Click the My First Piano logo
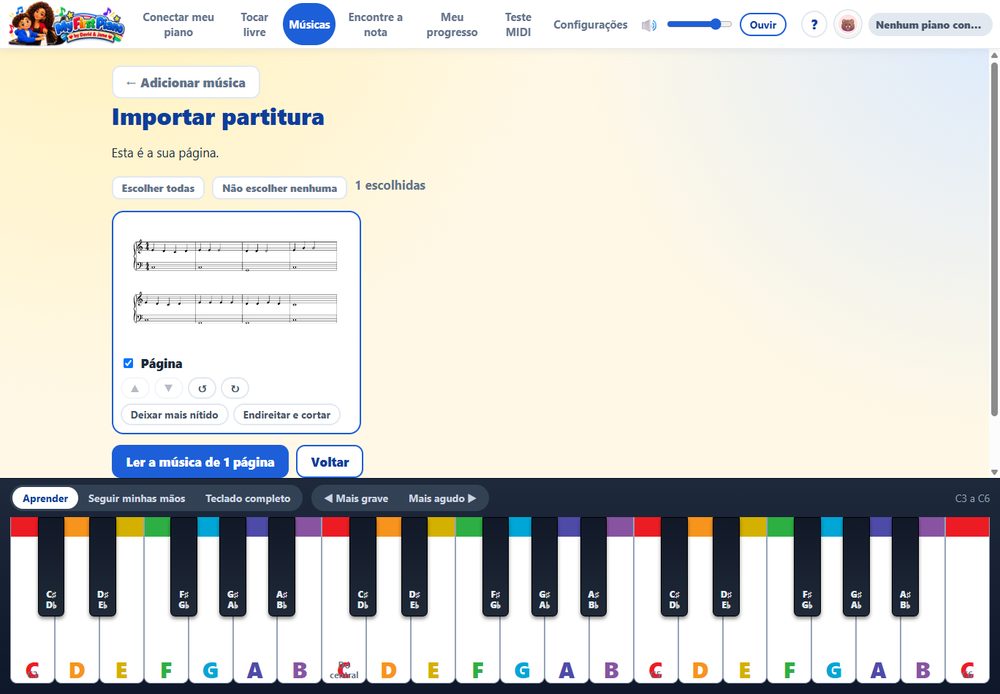The height and width of the screenshot is (694, 1000). click(x=66, y=24)
